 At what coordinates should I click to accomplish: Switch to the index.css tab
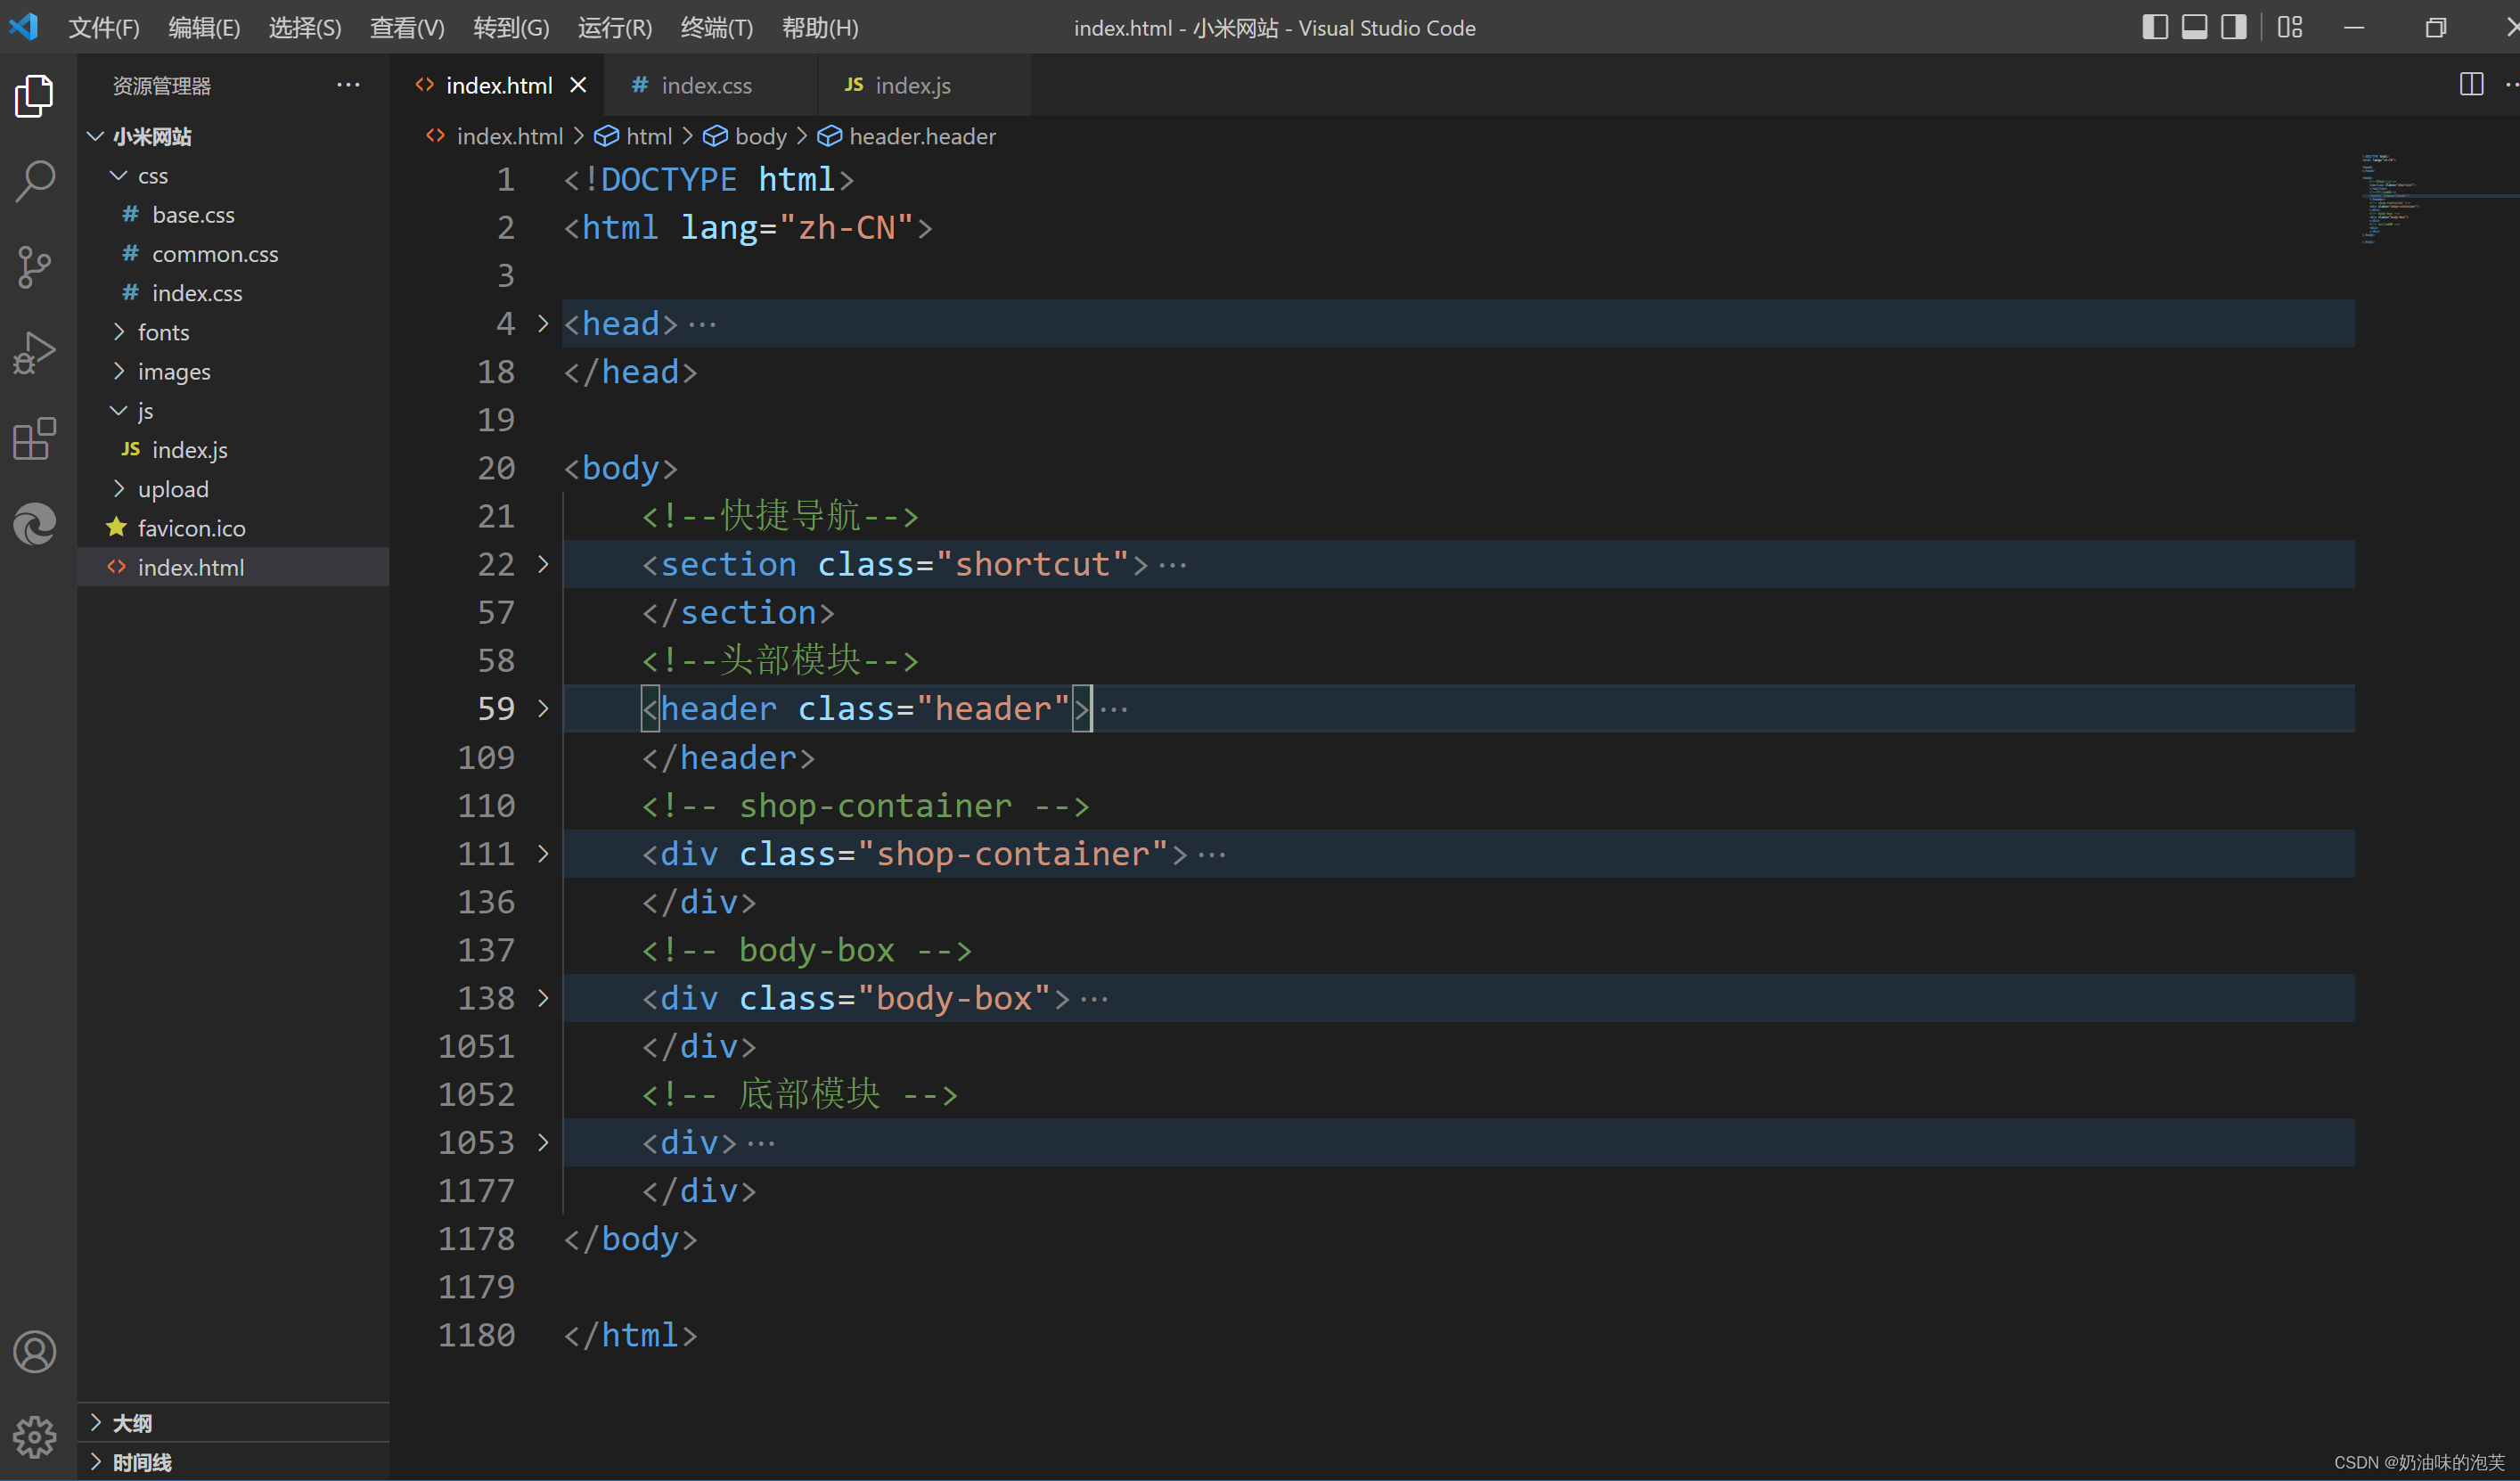pos(706,86)
